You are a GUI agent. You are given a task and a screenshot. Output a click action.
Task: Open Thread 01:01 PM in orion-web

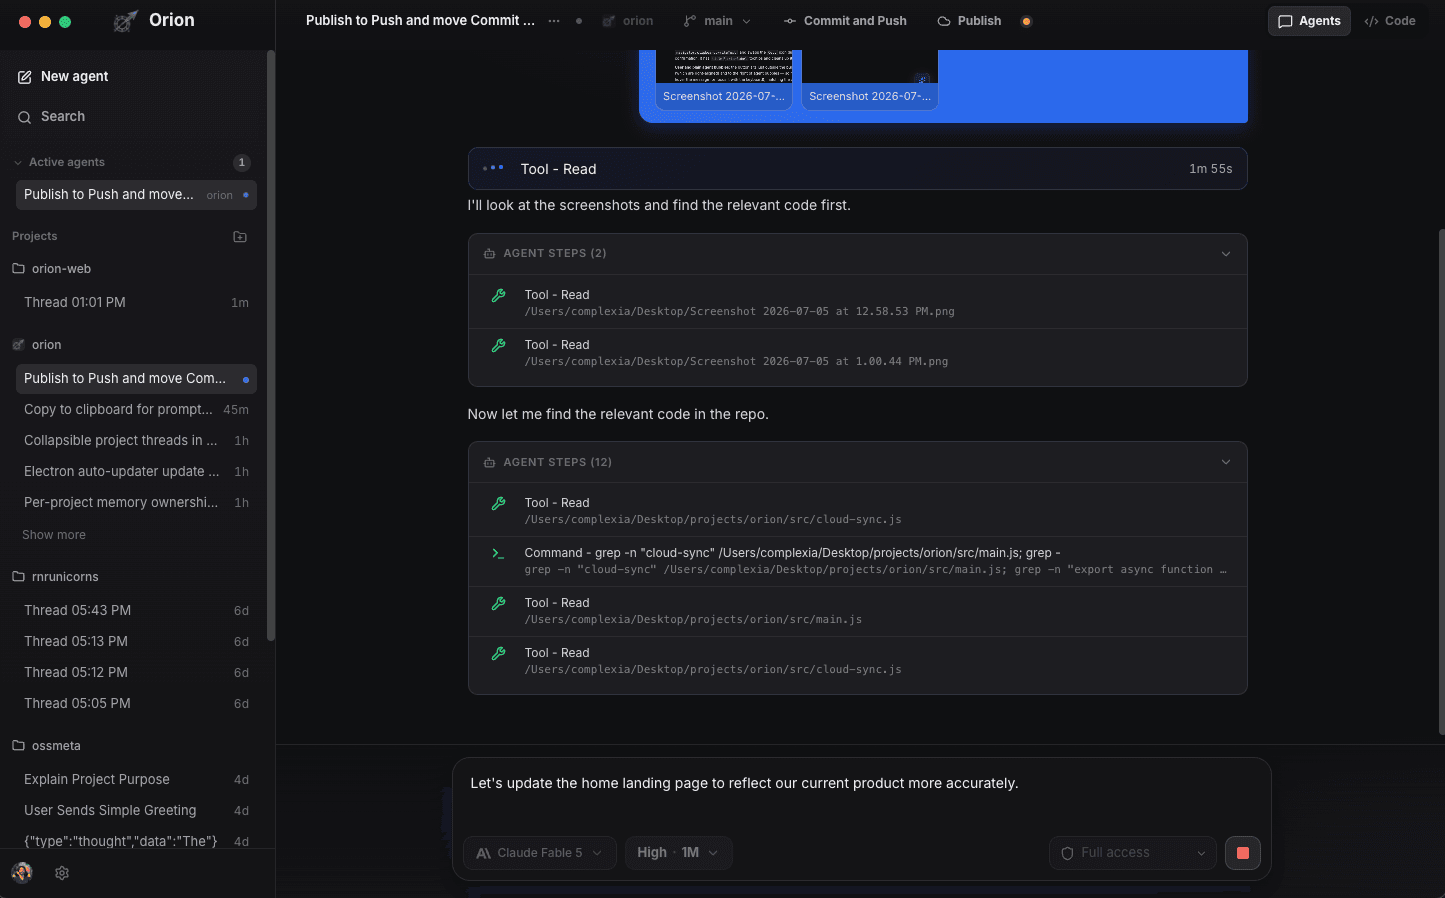tap(136, 303)
